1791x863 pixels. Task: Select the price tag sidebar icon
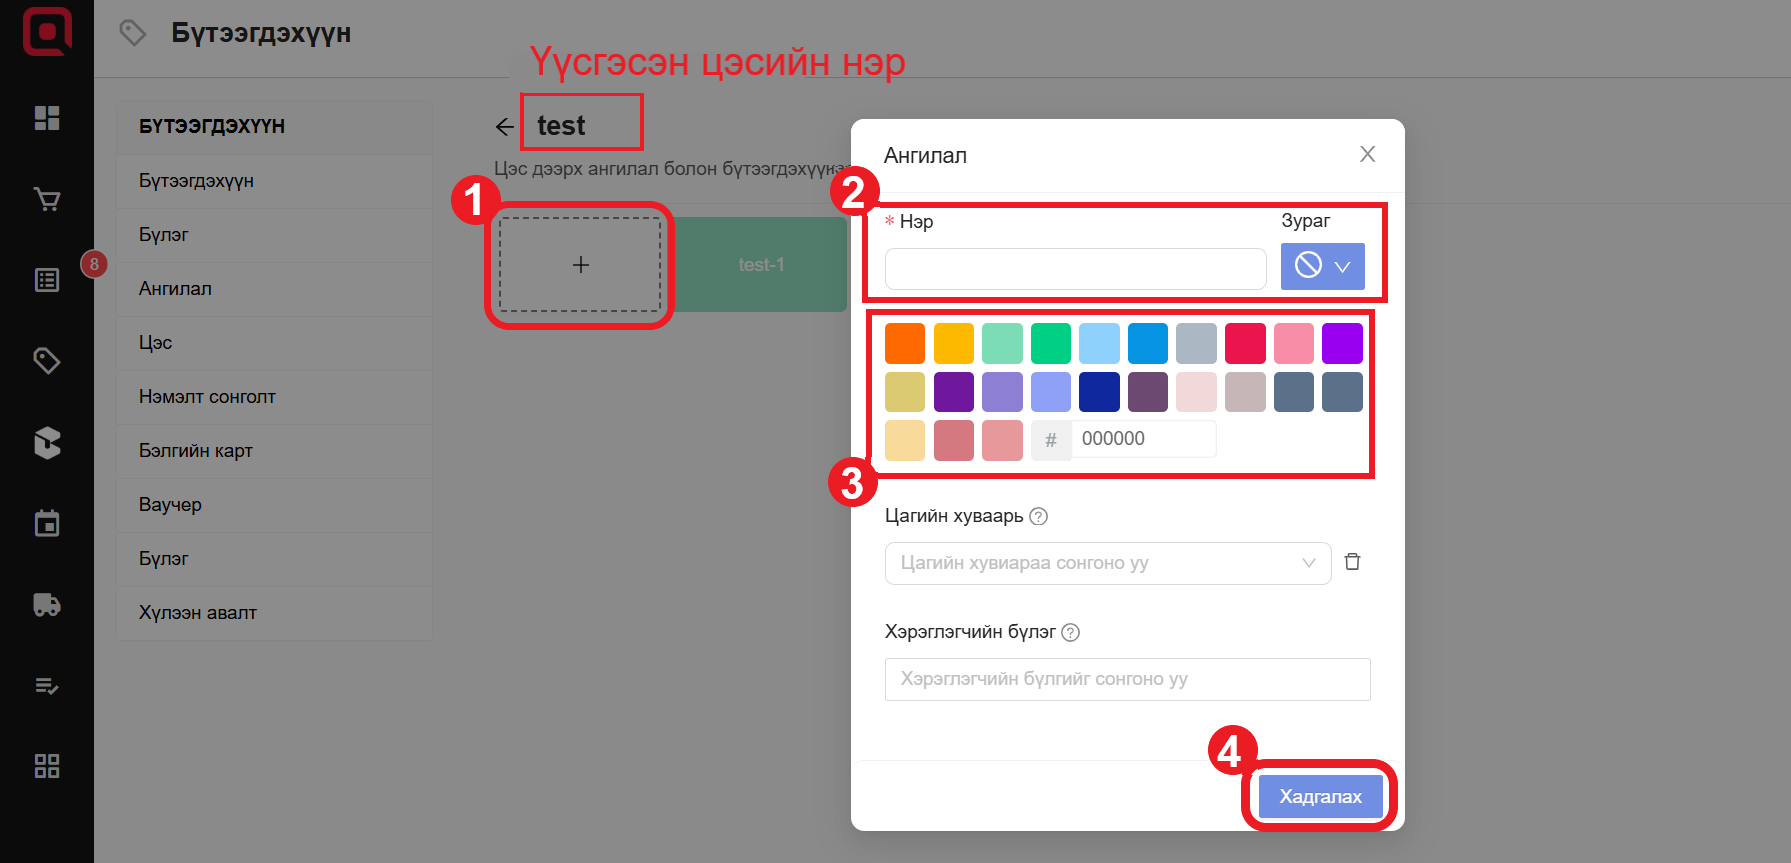pos(47,360)
